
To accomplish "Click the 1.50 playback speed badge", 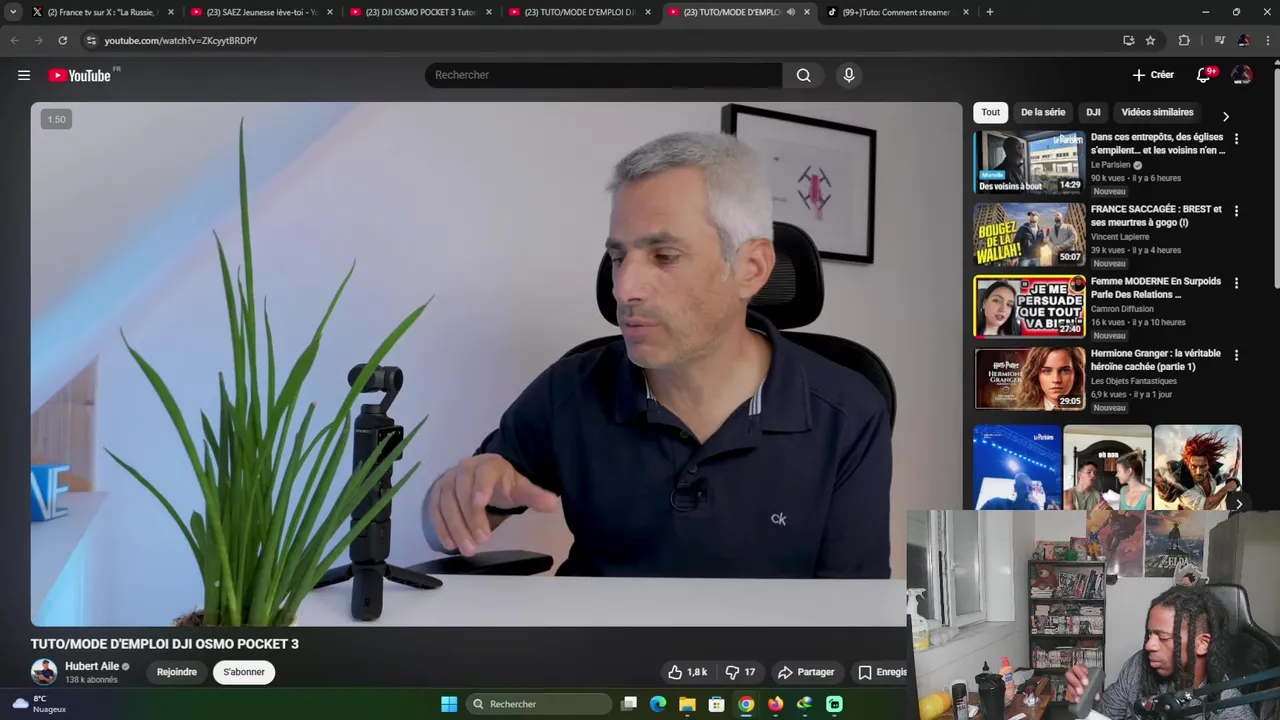I will click(x=57, y=119).
